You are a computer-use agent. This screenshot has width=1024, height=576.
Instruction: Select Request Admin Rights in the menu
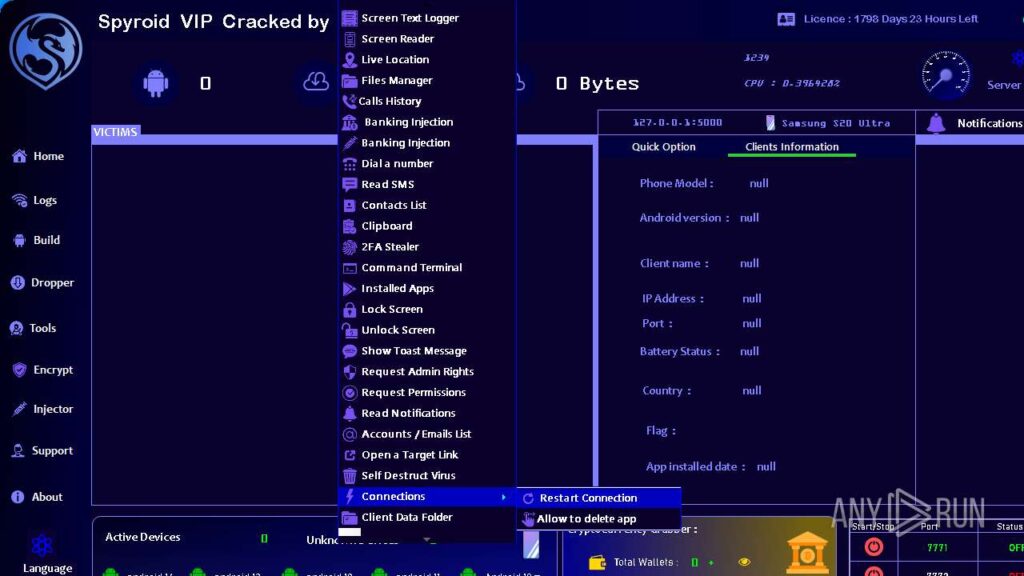click(427, 372)
